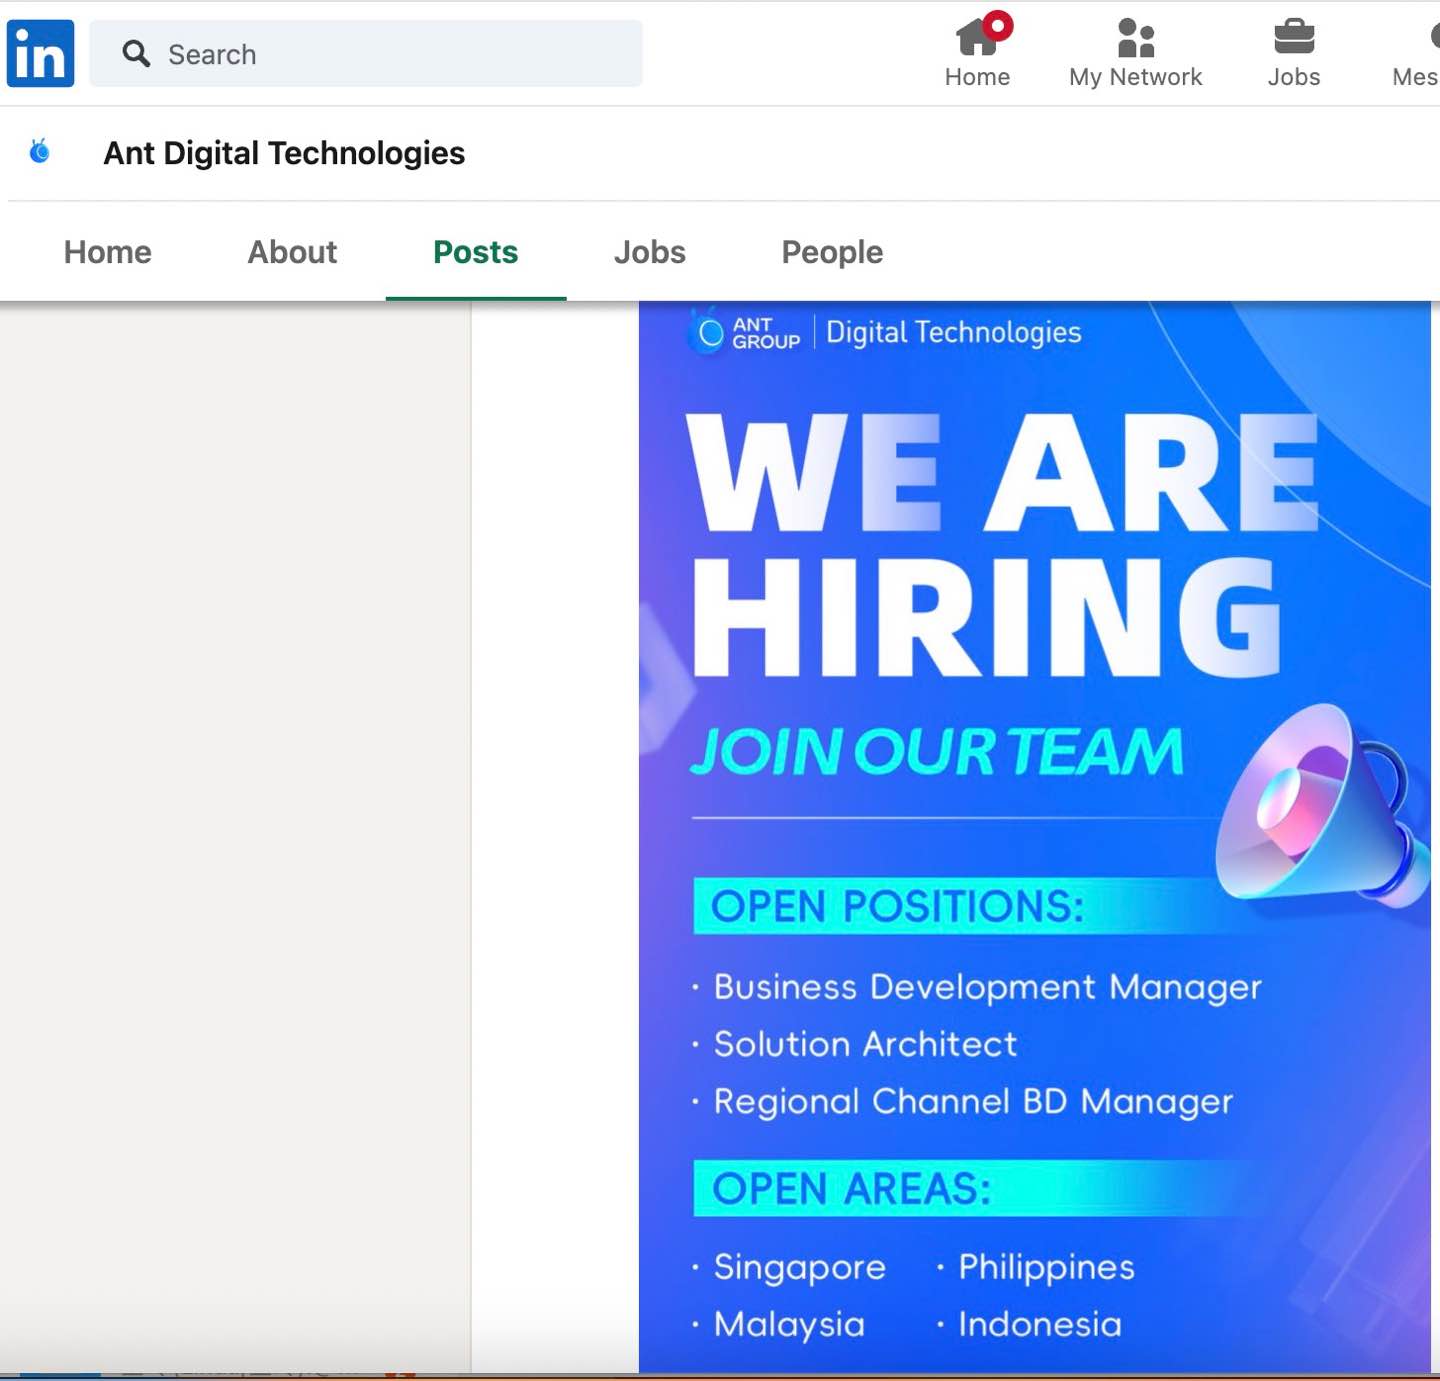Click the Ant Digital Technologies company name
Image resolution: width=1440 pixels, height=1381 pixels.
tap(284, 153)
